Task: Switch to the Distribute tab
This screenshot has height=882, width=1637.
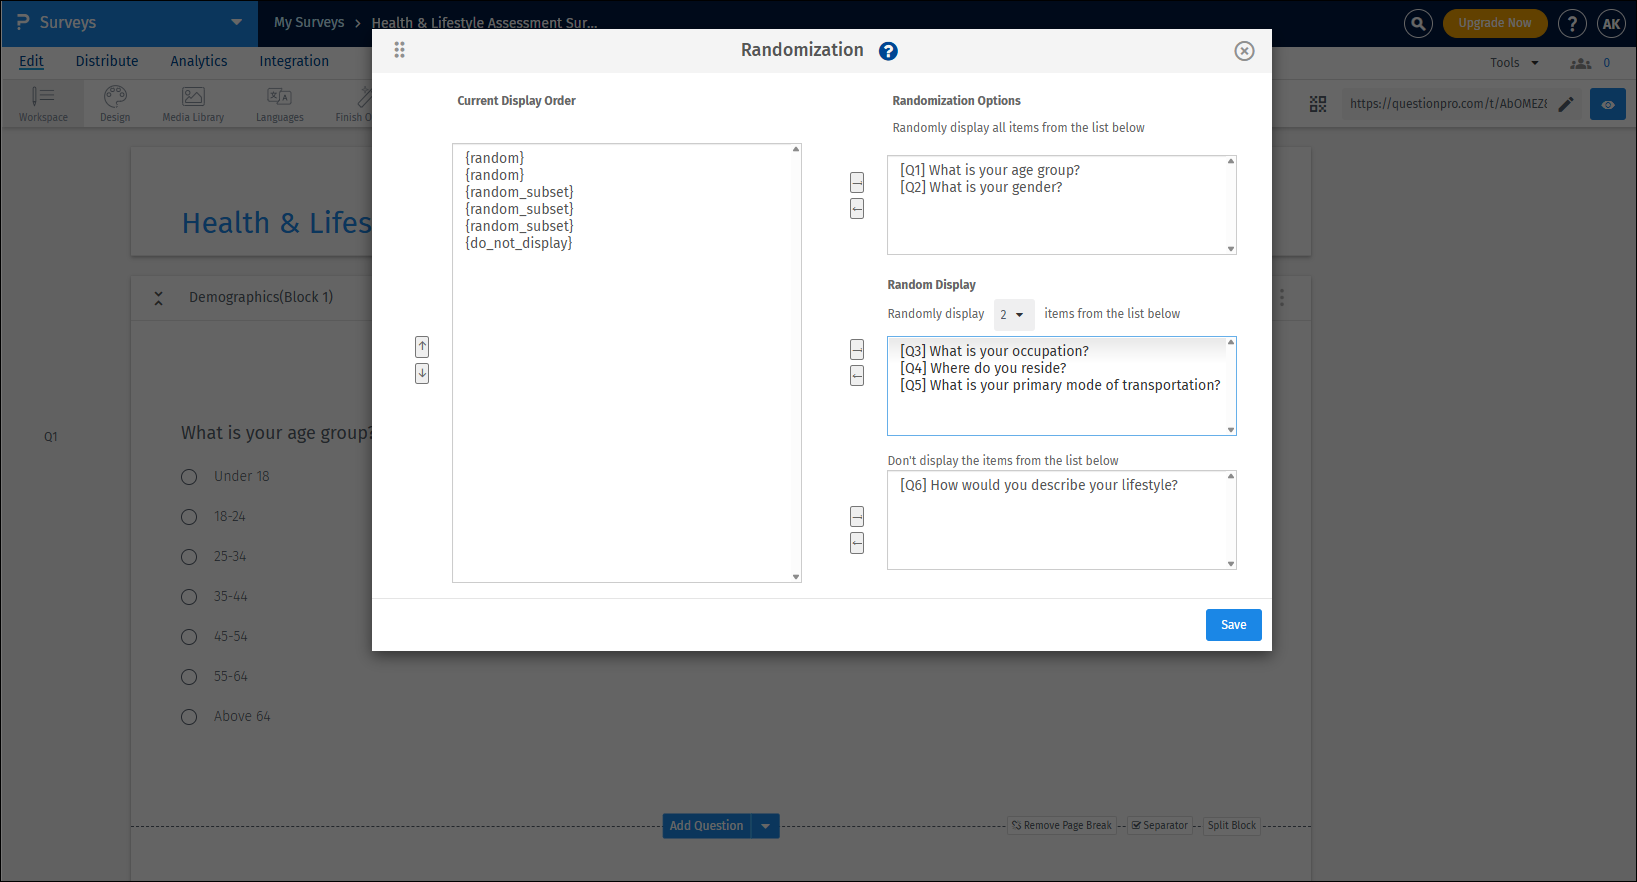Action: click(x=107, y=61)
